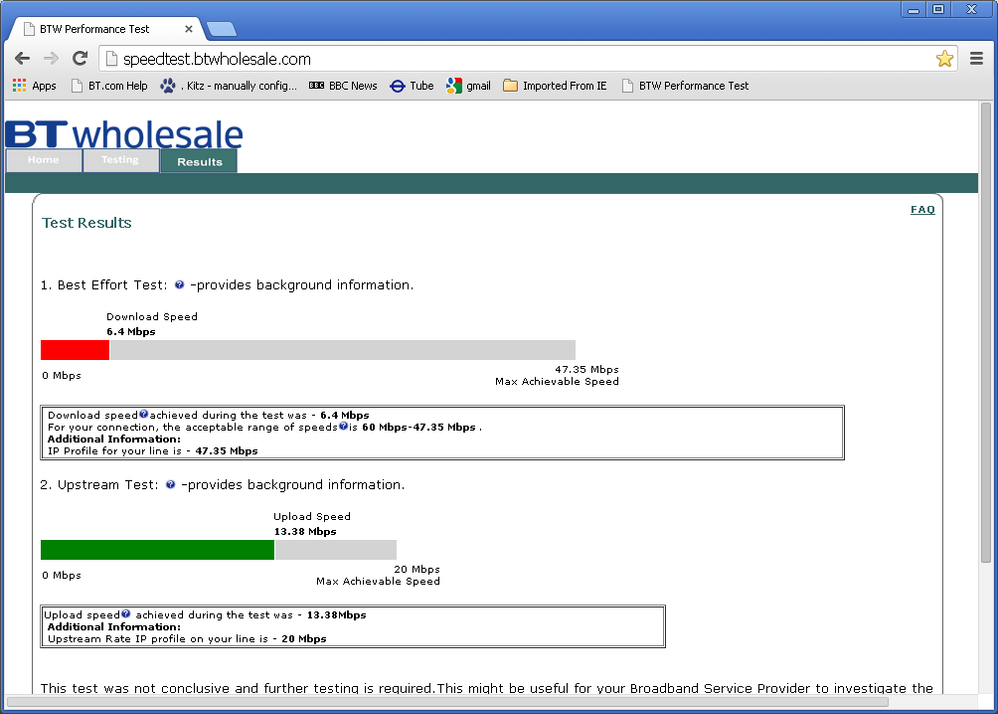Click the acceptable range 60 Mbps-47.35 Mbps text
This screenshot has width=998, height=714.
point(419,427)
